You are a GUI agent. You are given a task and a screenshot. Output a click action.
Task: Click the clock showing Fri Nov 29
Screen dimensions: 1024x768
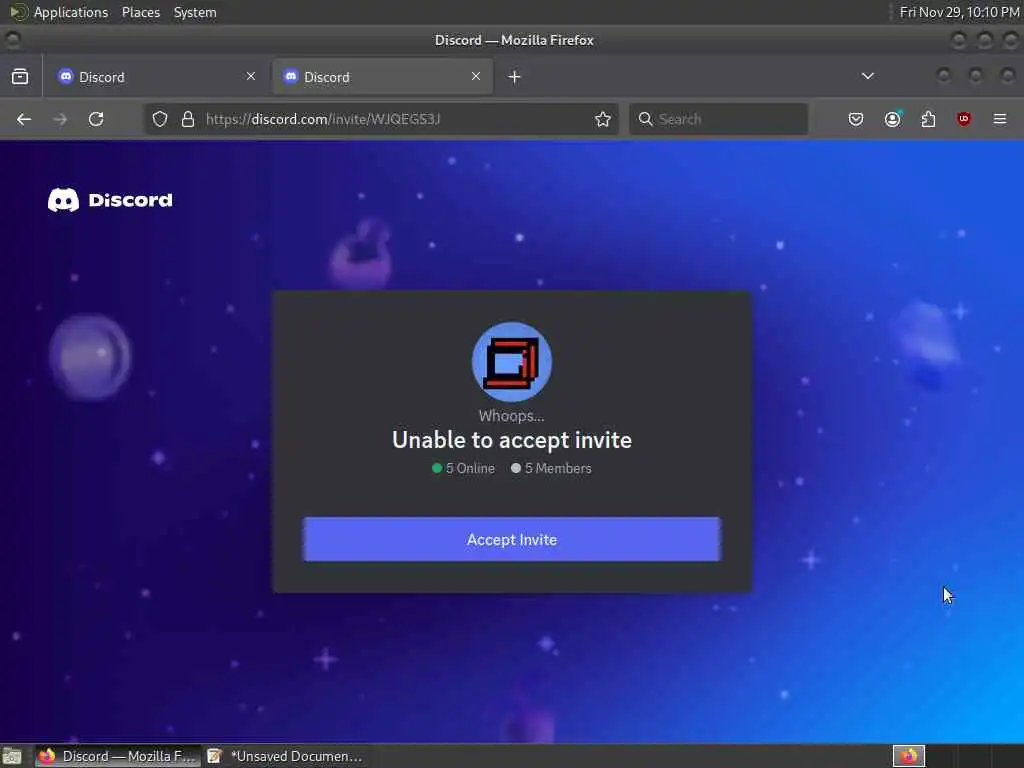pyautogui.click(x=959, y=12)
